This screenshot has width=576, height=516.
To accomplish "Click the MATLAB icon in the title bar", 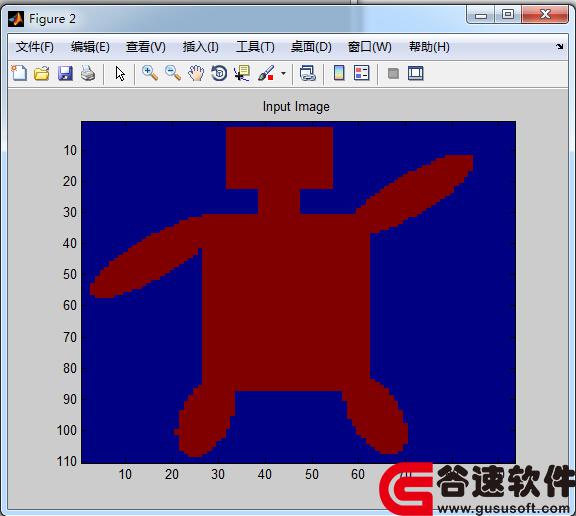I will (16, 19).
